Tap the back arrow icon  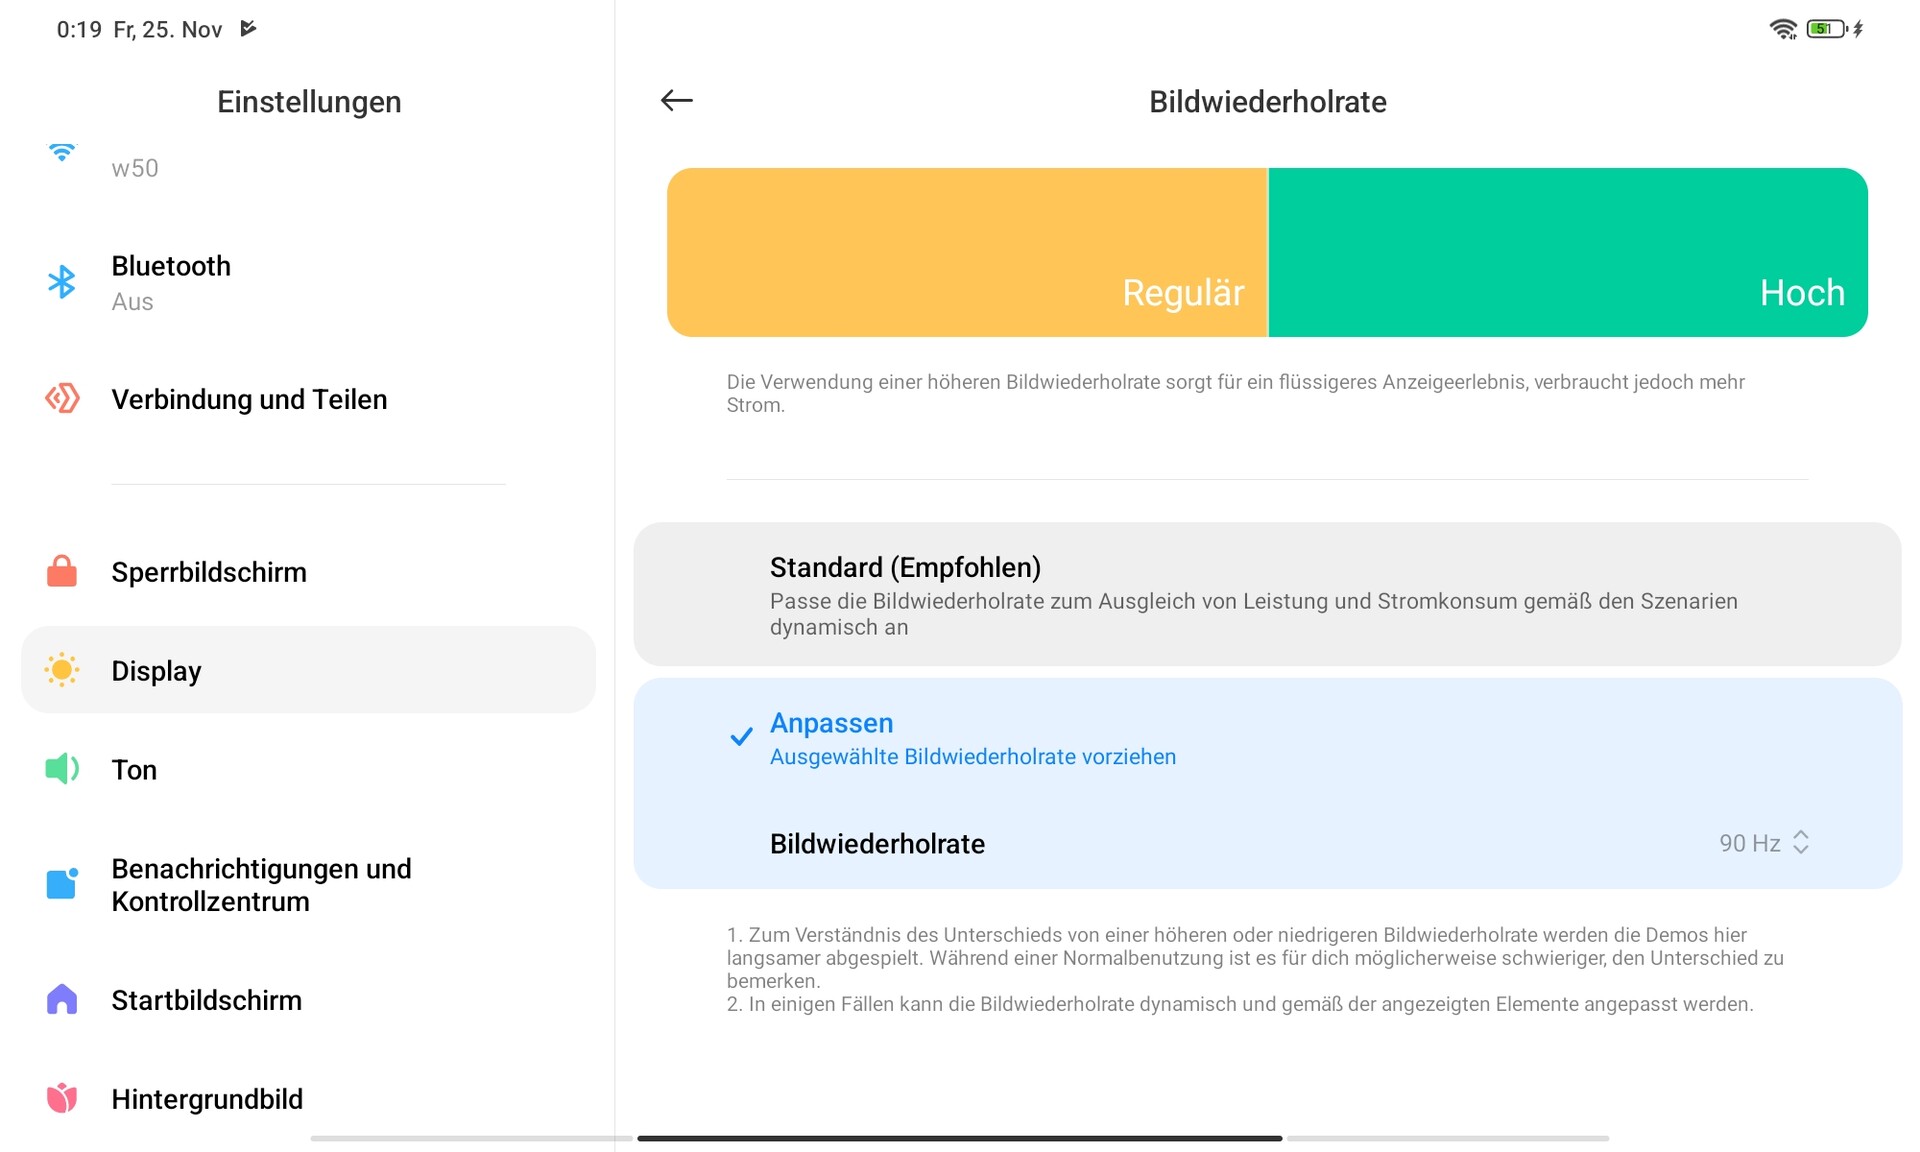(x=677, y=100)
